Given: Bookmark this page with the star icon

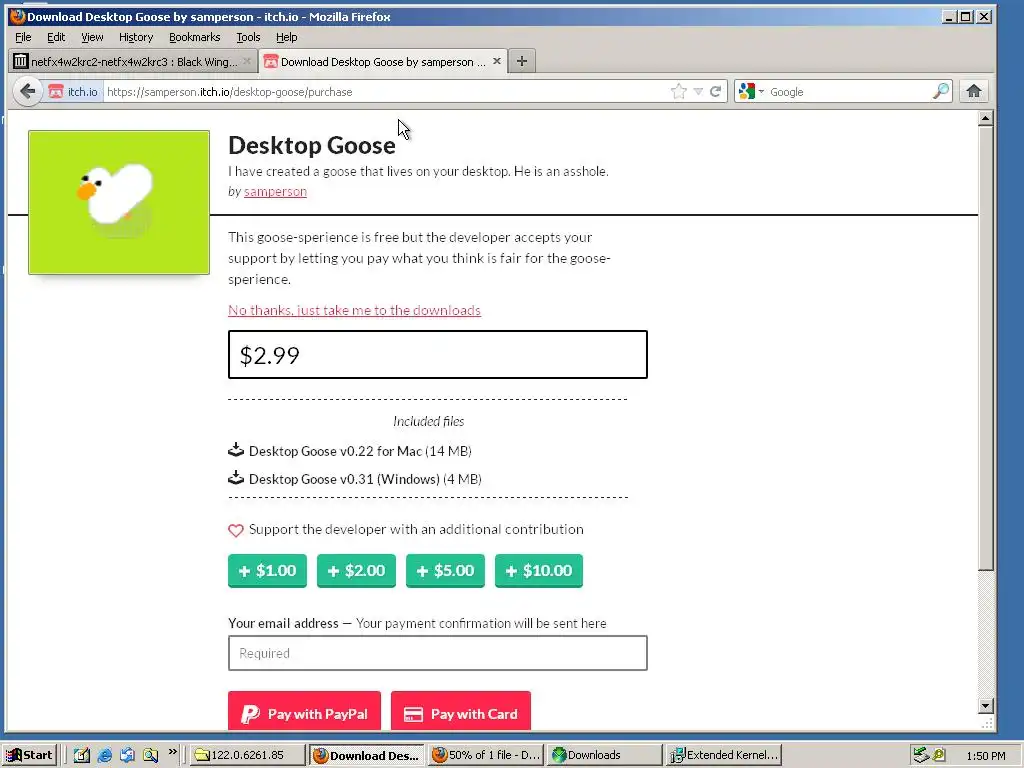Looking at the screenshot, I should coord(679,91).
